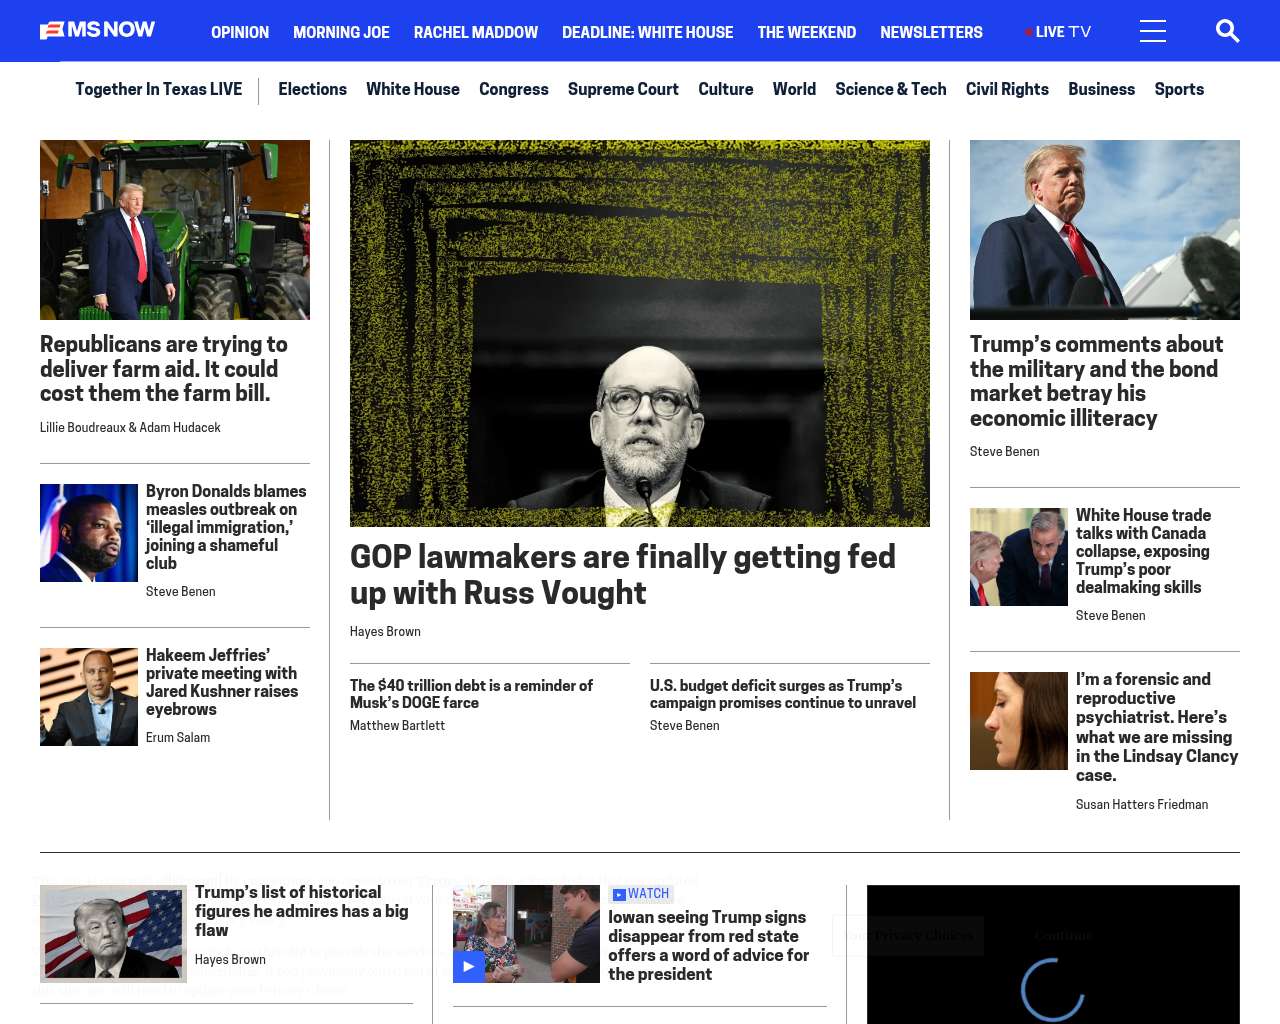
Task: Read GOP lawmakers Russ Vought headline
Action: click(x=623, y=575)
